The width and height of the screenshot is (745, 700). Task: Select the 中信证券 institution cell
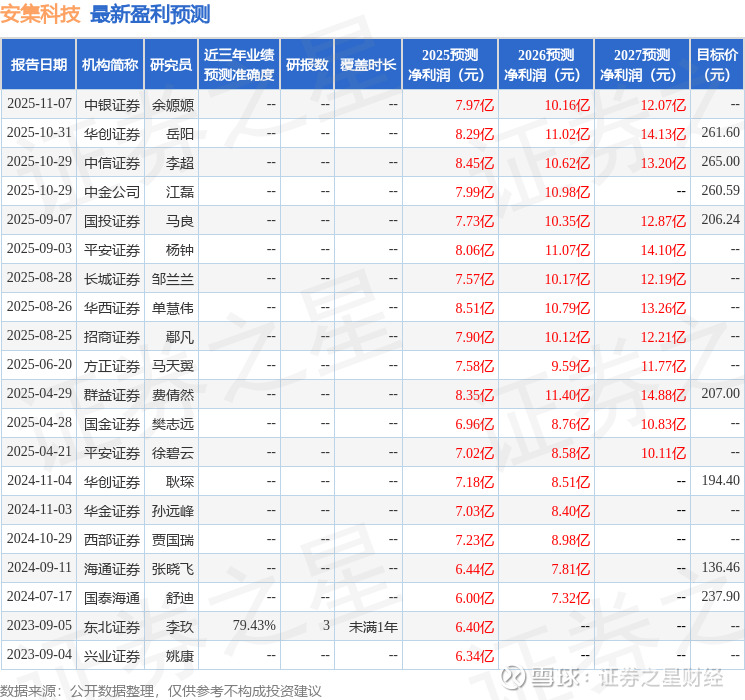pos(112,163)
